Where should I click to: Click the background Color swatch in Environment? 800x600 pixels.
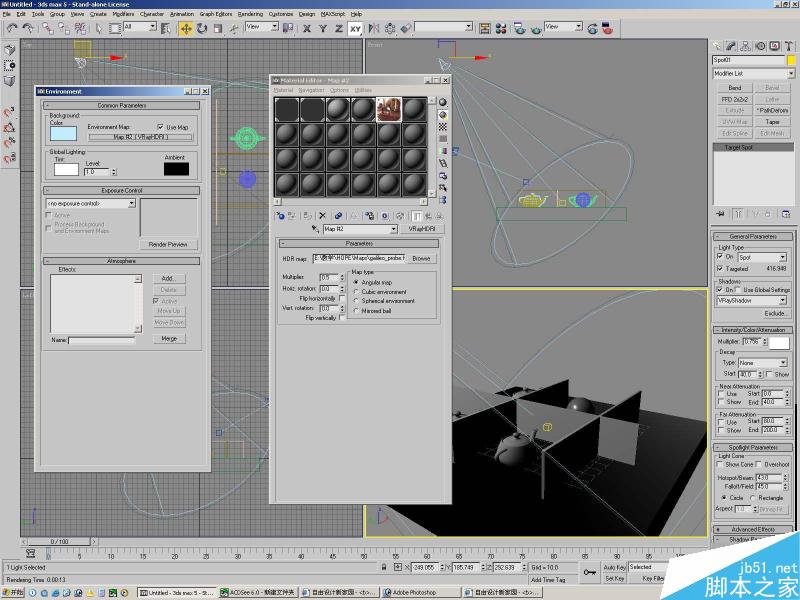(x=63, y=133)
